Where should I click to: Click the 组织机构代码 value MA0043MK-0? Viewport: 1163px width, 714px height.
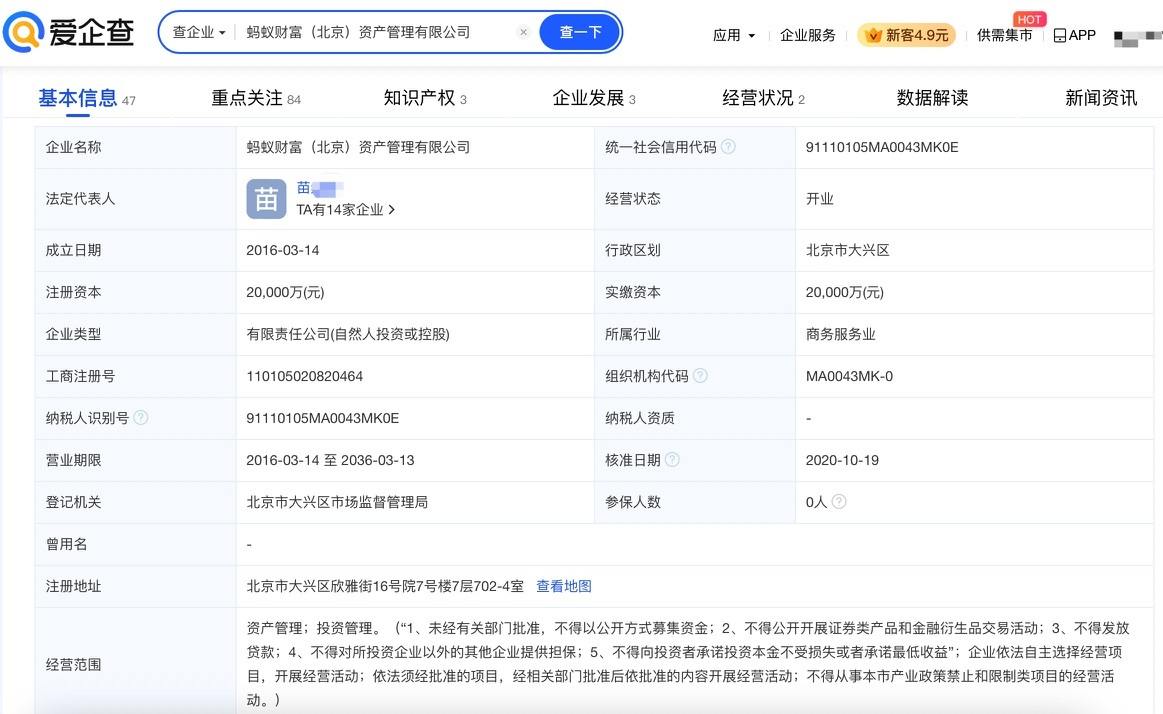[849, 376]
